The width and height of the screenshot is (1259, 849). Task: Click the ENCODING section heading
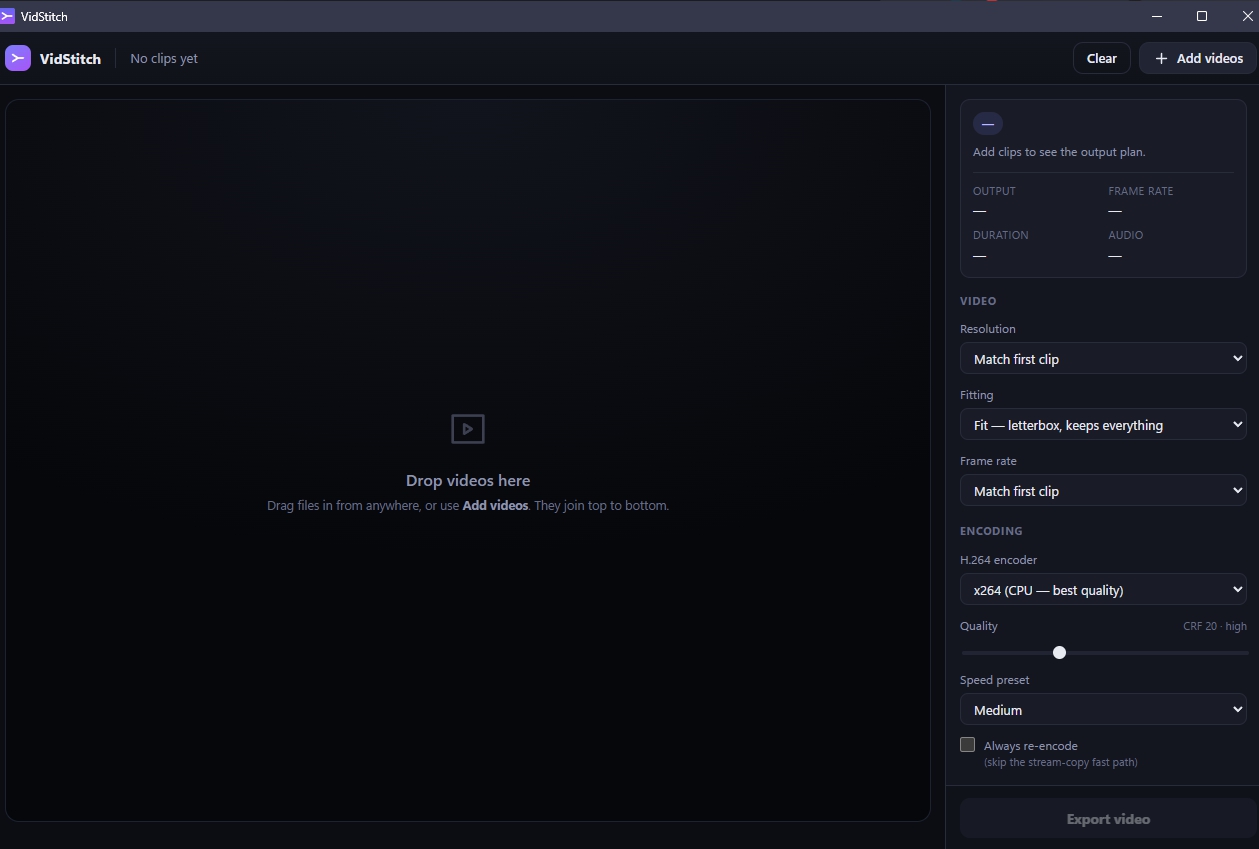991,531
